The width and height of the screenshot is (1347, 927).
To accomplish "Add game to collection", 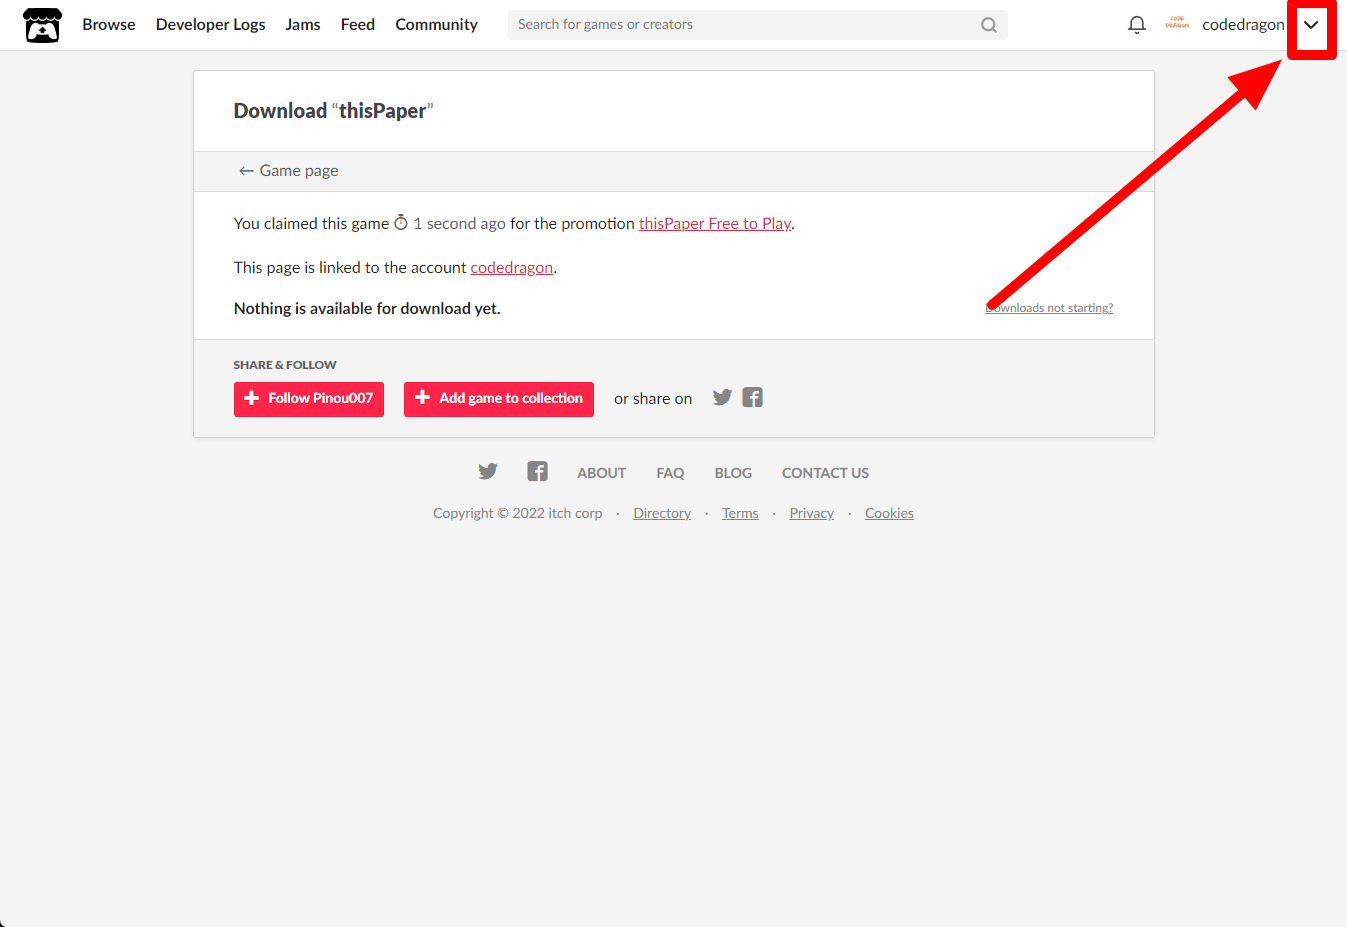I will [x=499, y=399].
